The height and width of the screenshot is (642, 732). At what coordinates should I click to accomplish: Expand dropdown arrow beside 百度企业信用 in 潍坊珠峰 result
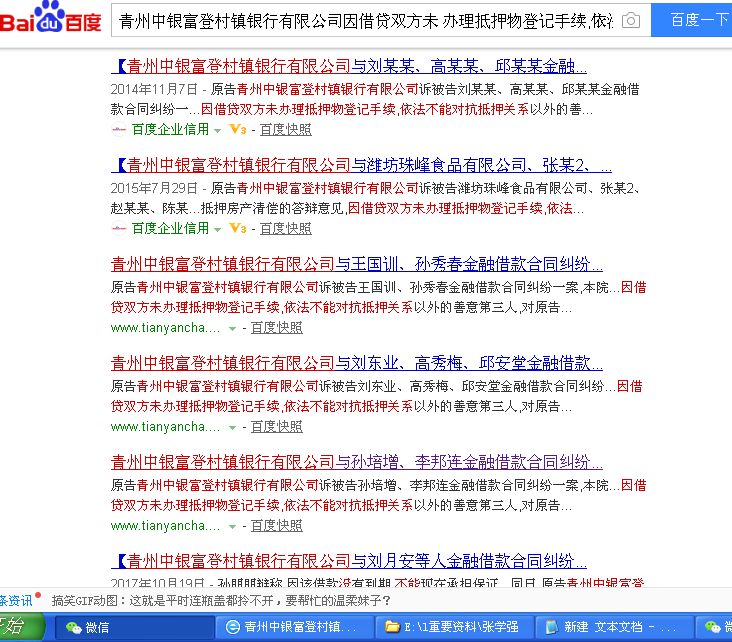218,230
